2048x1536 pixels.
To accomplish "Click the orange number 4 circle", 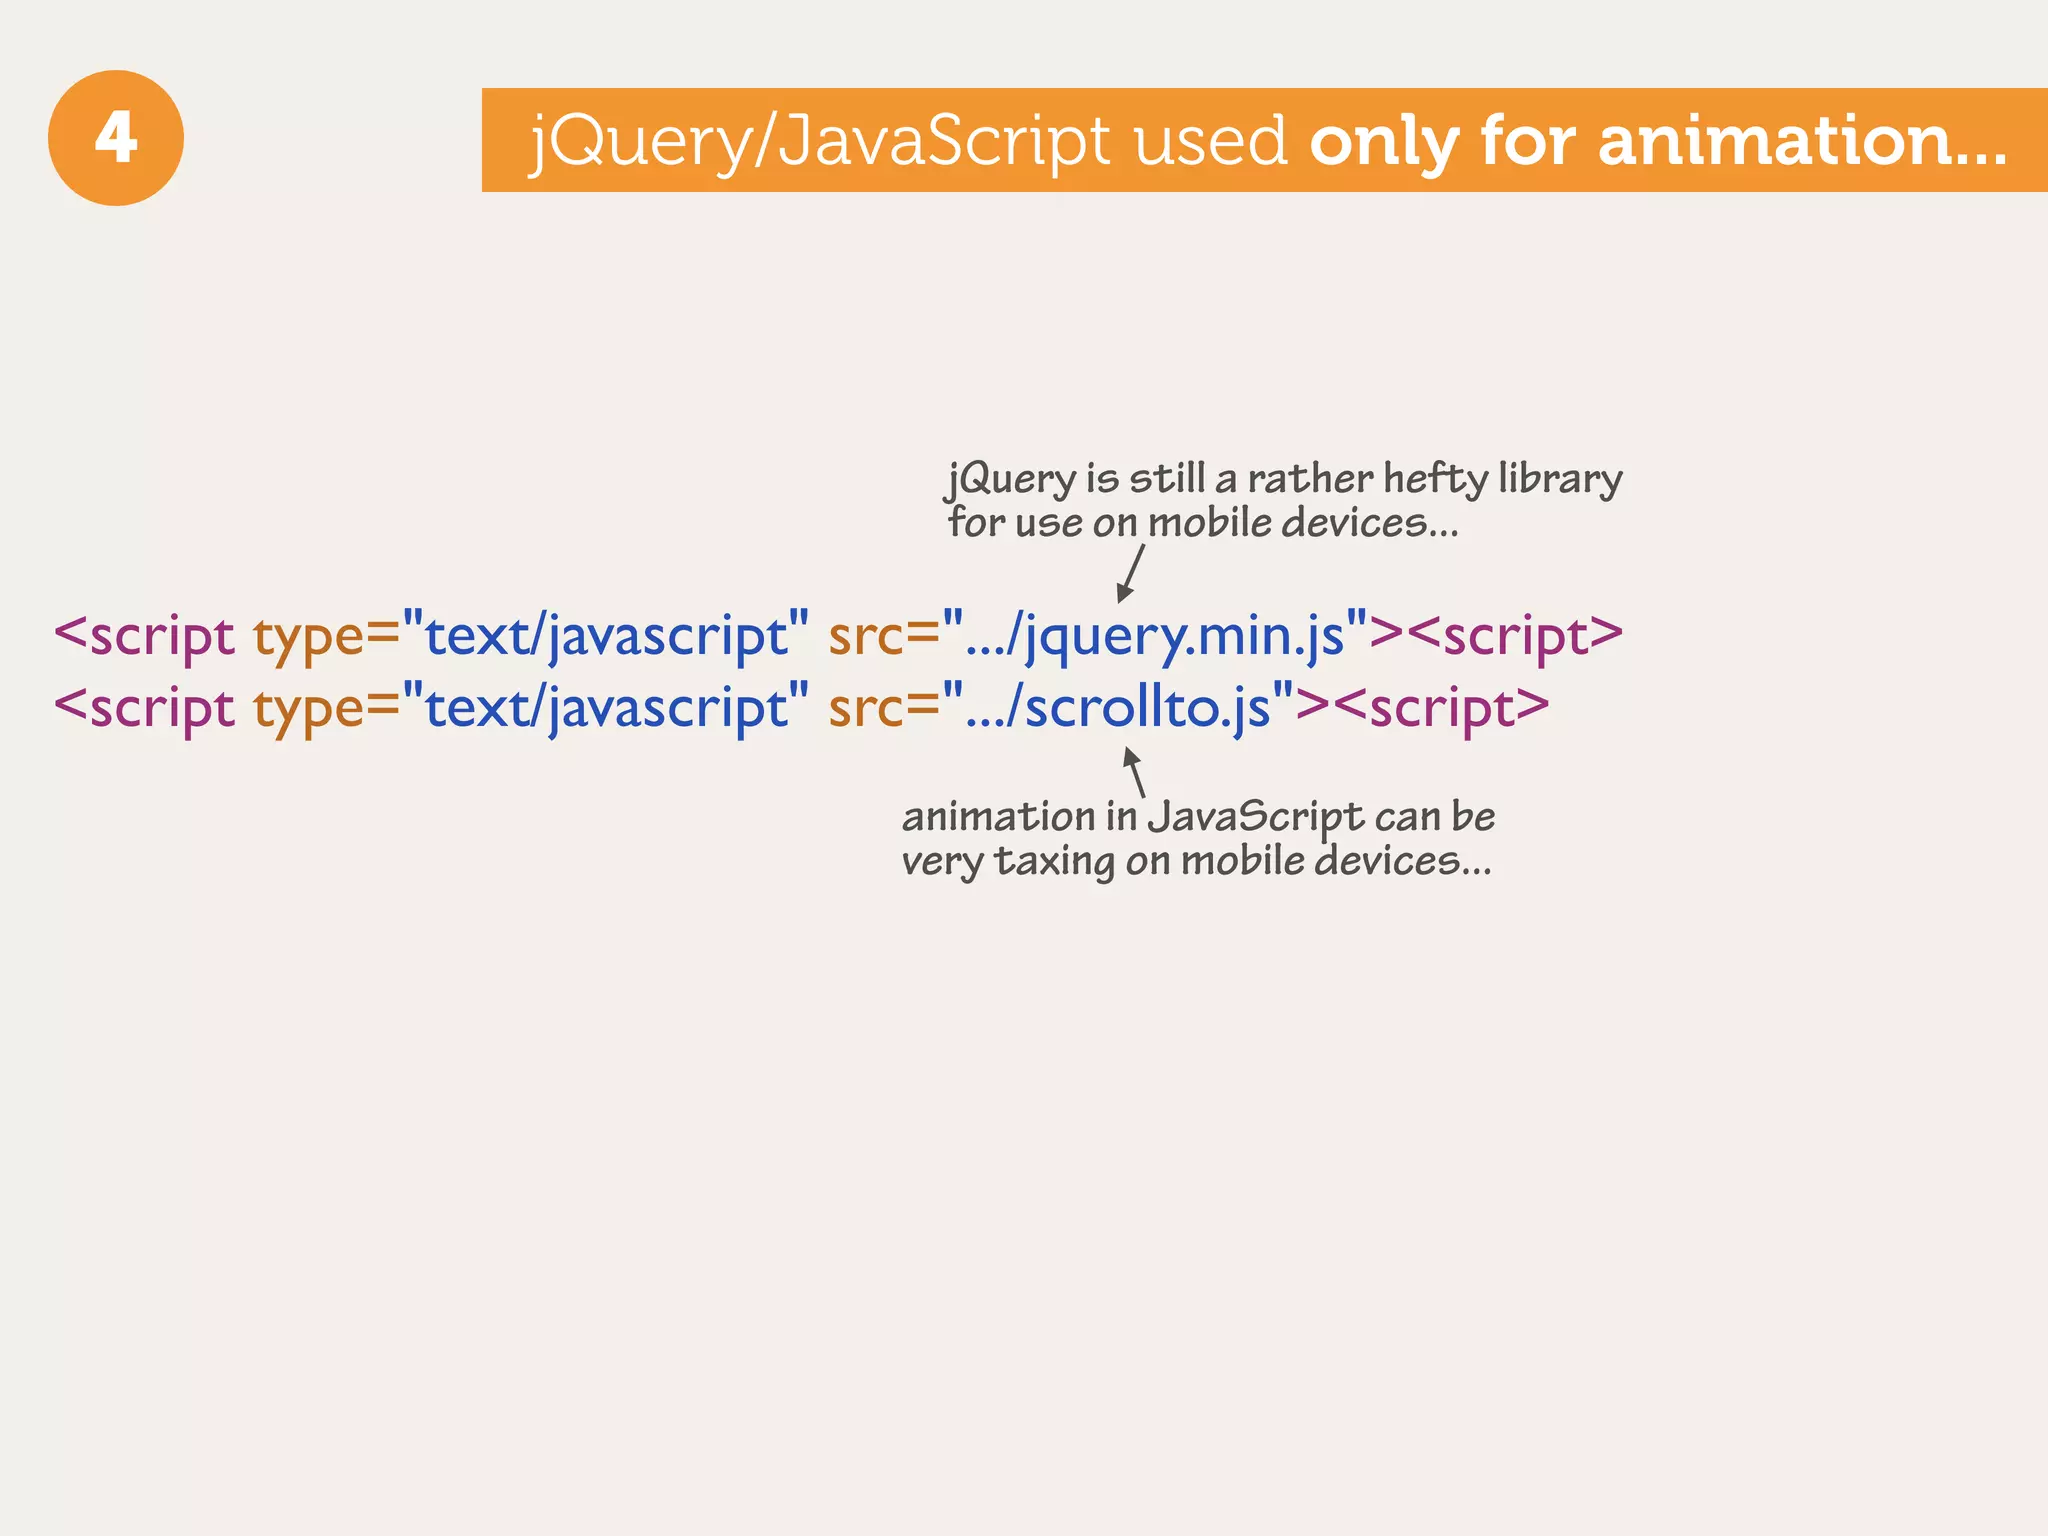I will pos(116,138).
